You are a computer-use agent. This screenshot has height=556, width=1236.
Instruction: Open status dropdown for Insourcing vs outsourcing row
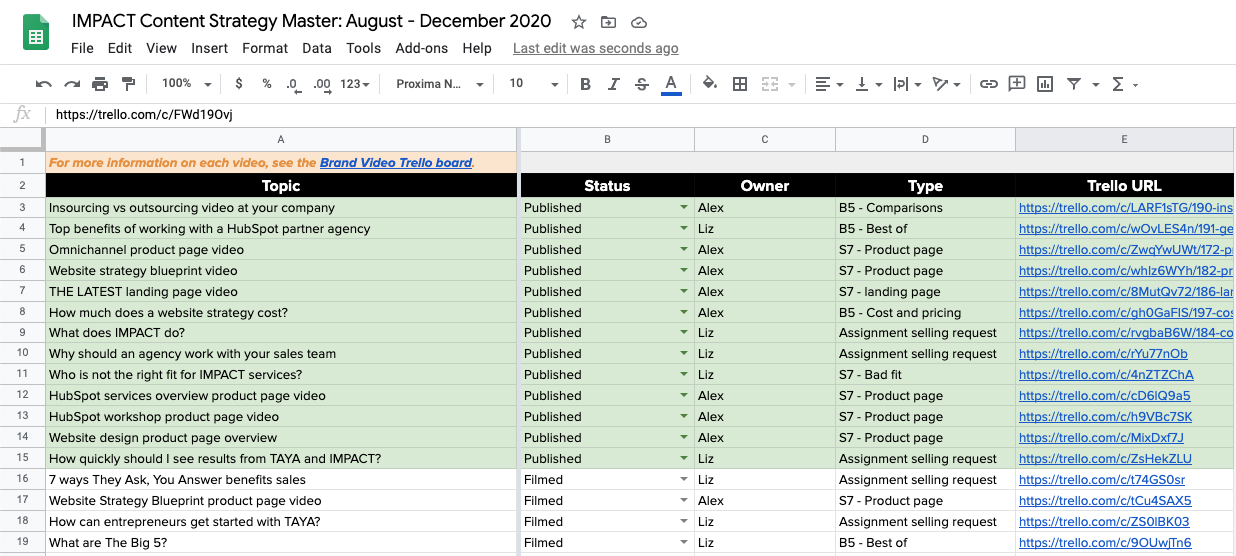click(684, 208)
